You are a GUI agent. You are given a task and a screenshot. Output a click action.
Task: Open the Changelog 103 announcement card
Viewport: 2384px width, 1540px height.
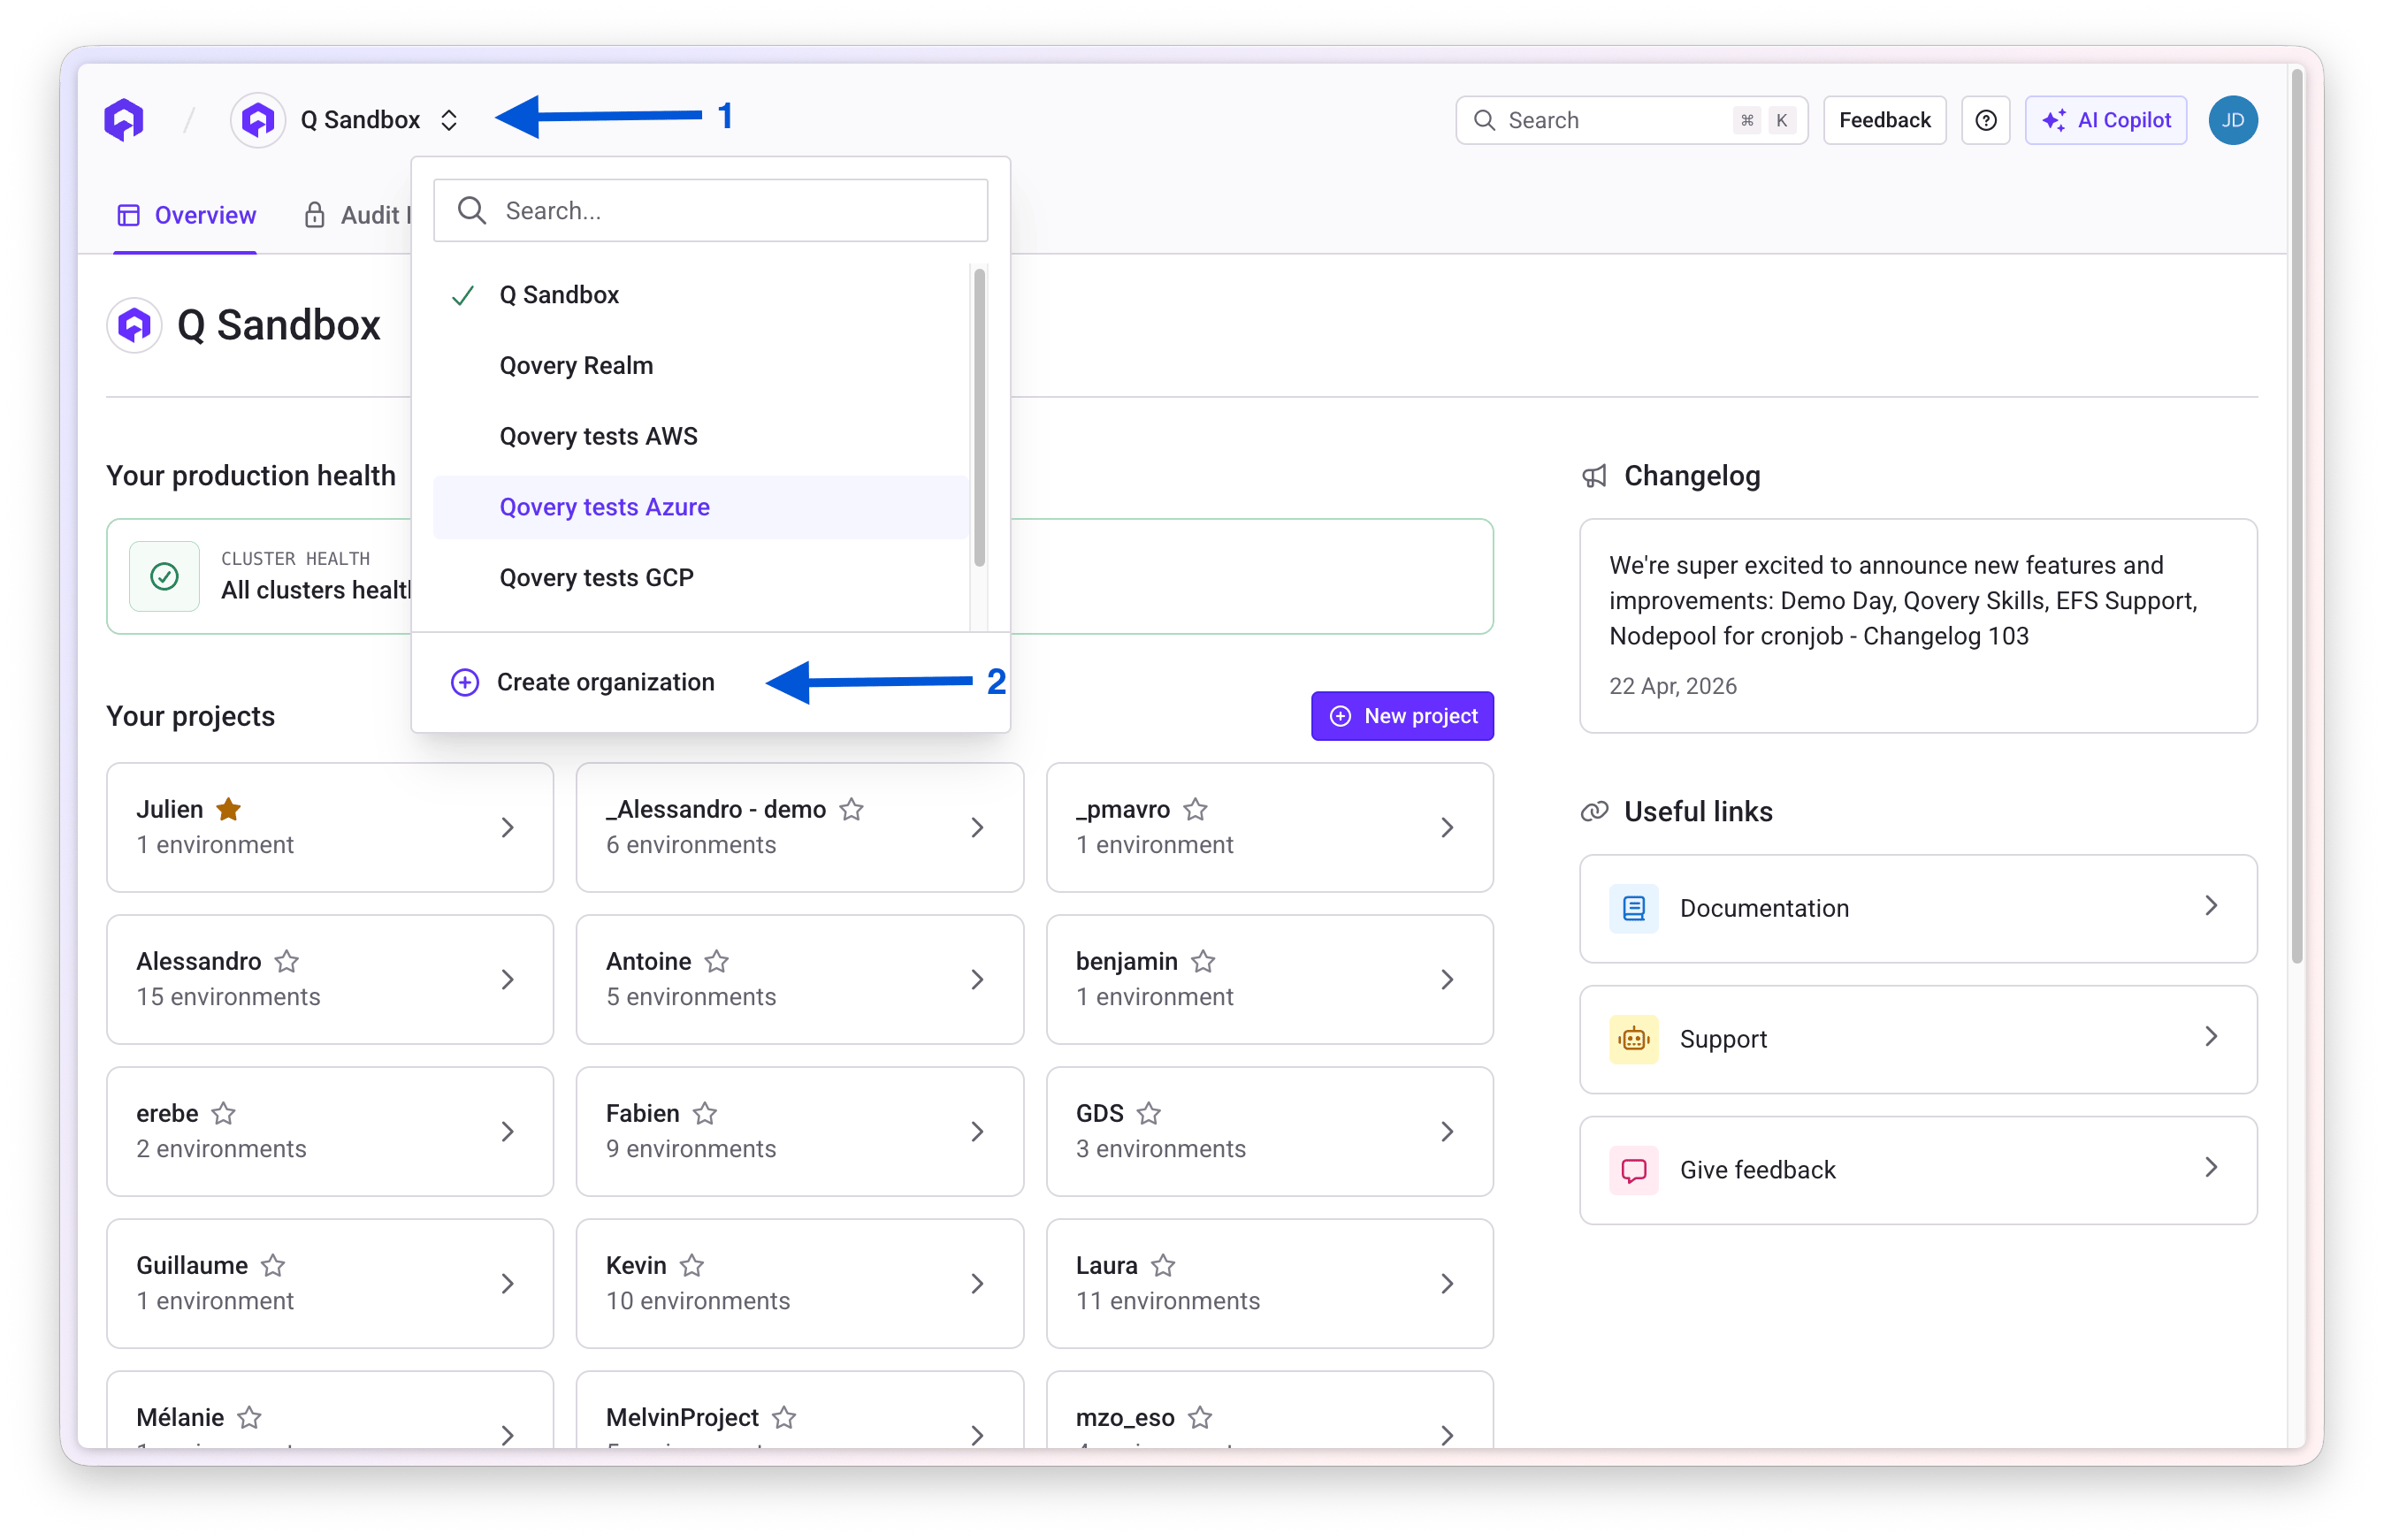[1918, 626]
